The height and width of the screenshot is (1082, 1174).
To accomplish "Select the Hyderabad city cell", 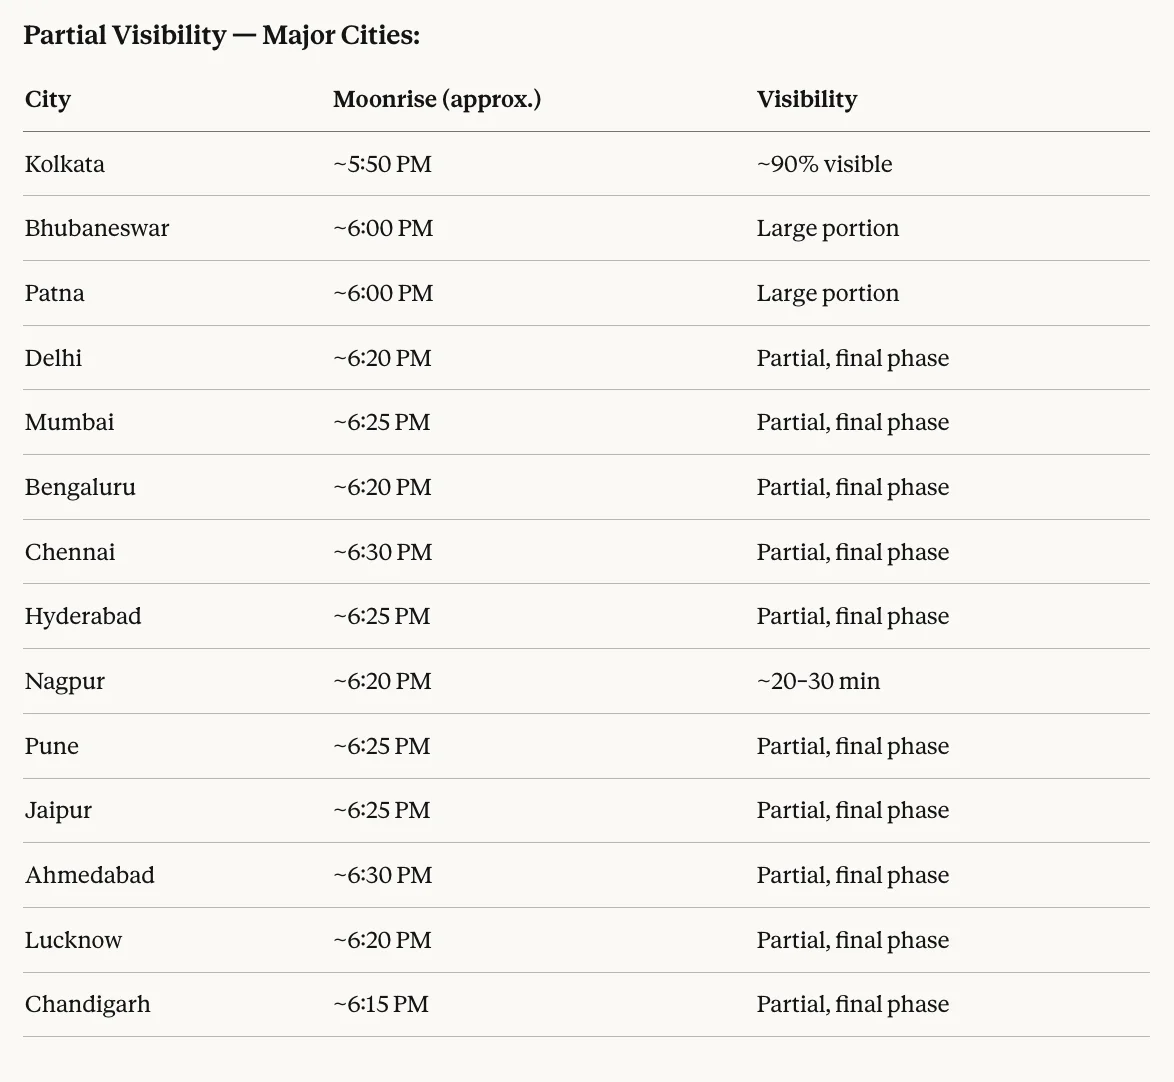I will (x=83, y=616).
